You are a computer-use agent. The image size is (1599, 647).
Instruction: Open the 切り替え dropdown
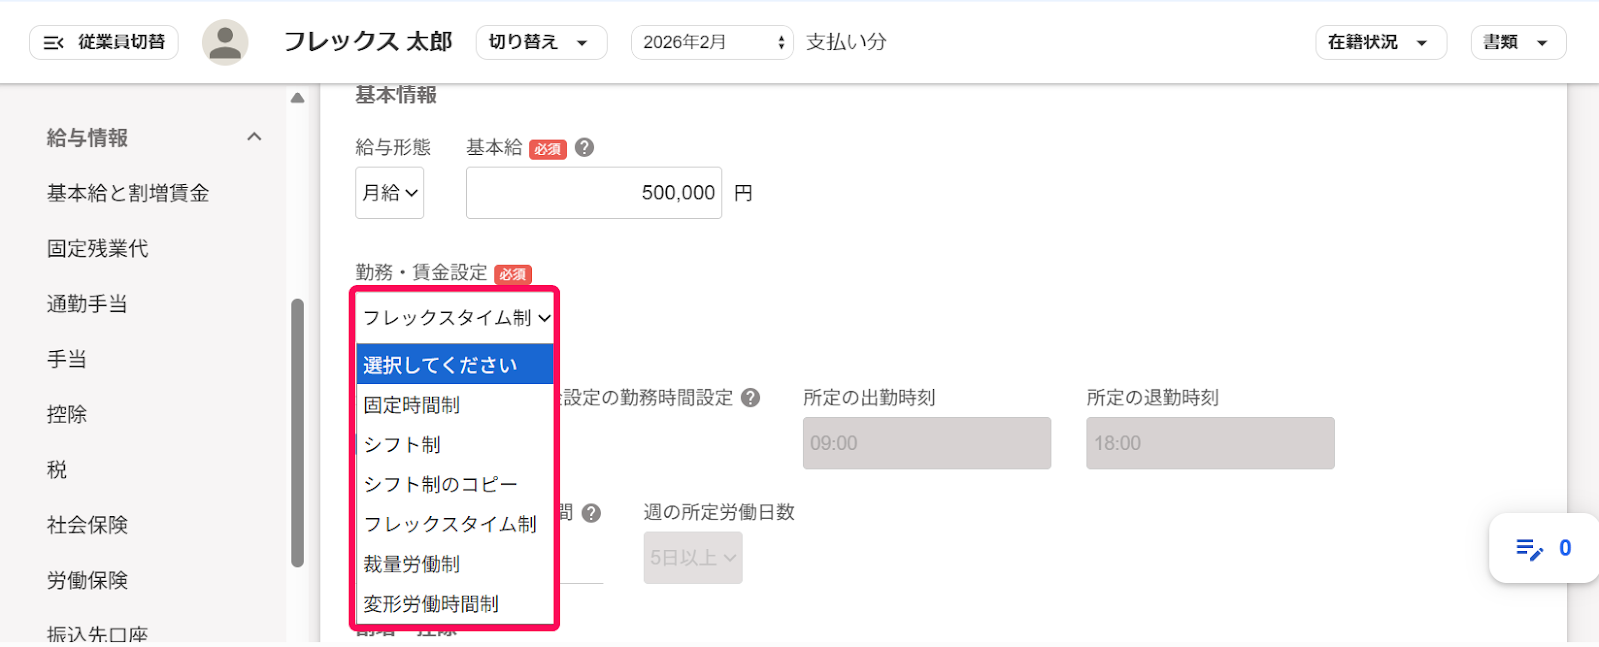point(541,42)
